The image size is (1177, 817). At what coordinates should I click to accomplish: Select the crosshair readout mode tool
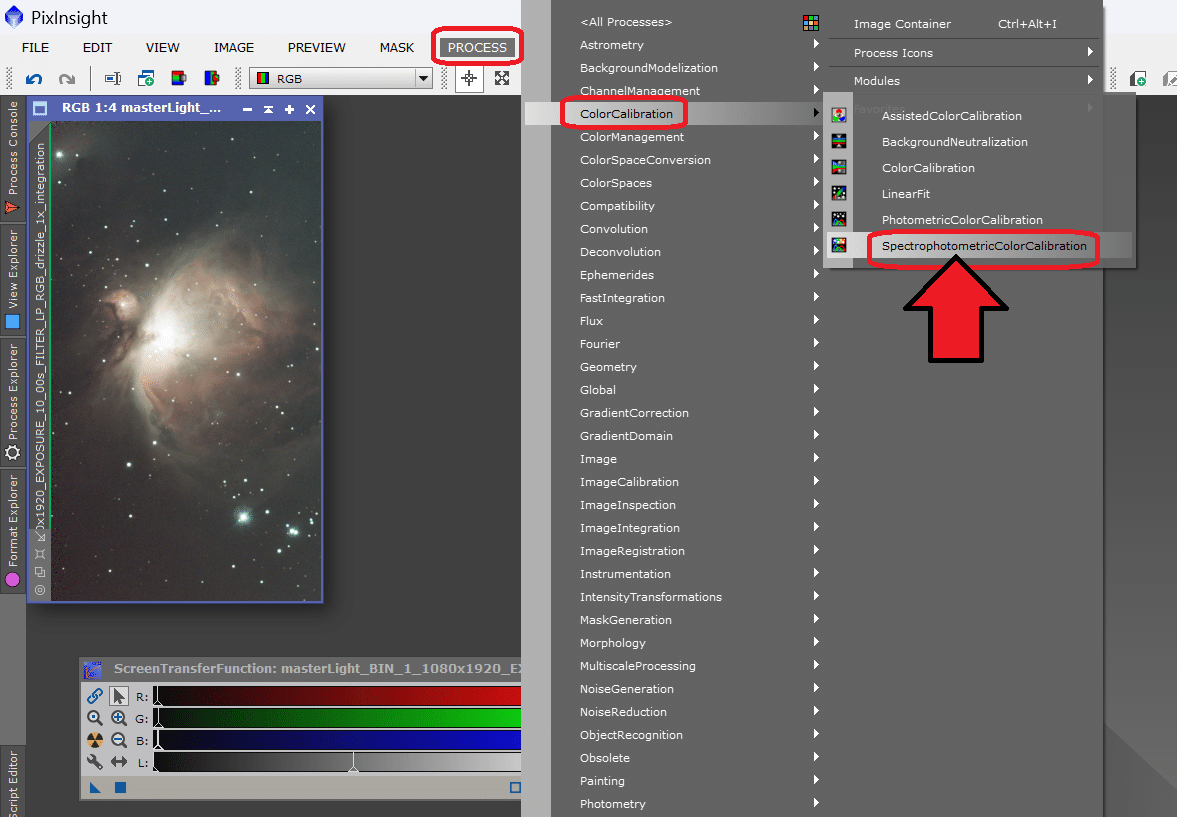(469, 78)
